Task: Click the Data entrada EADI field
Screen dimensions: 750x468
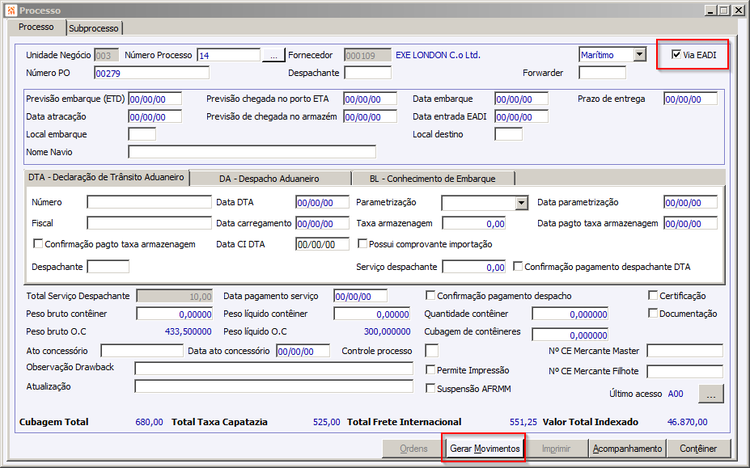Action: tap(521, 117)
